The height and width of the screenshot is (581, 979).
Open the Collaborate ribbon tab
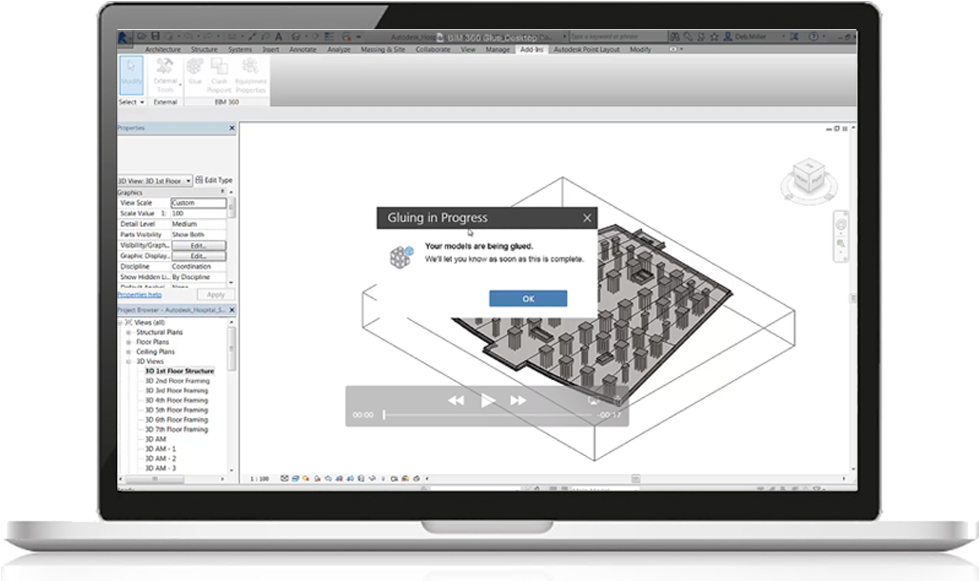click(x=433, y=49)
